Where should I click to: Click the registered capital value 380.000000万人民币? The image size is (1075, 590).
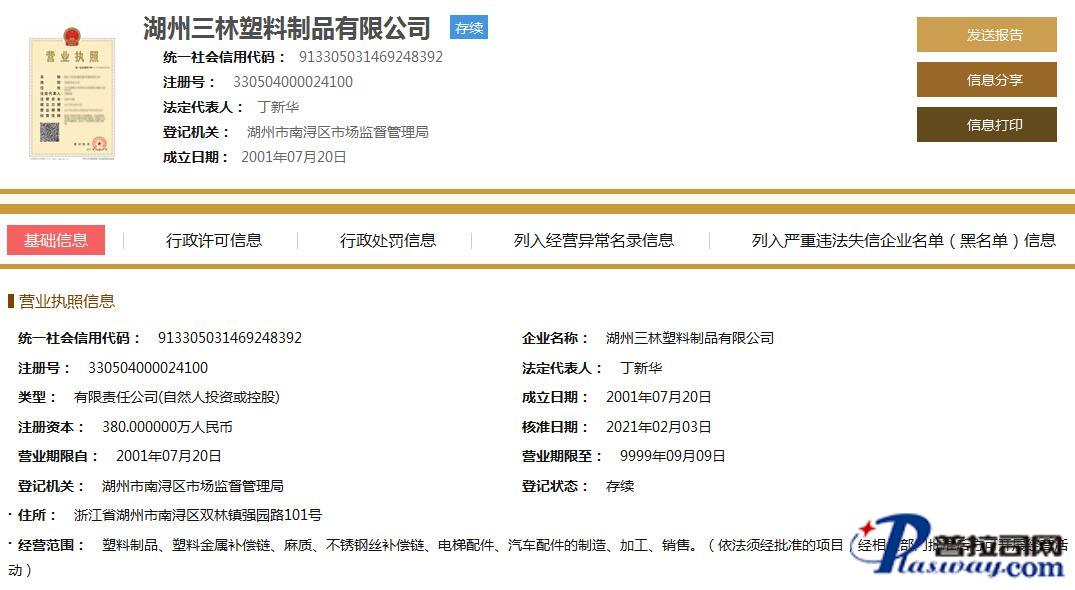[x=167, y=427]
